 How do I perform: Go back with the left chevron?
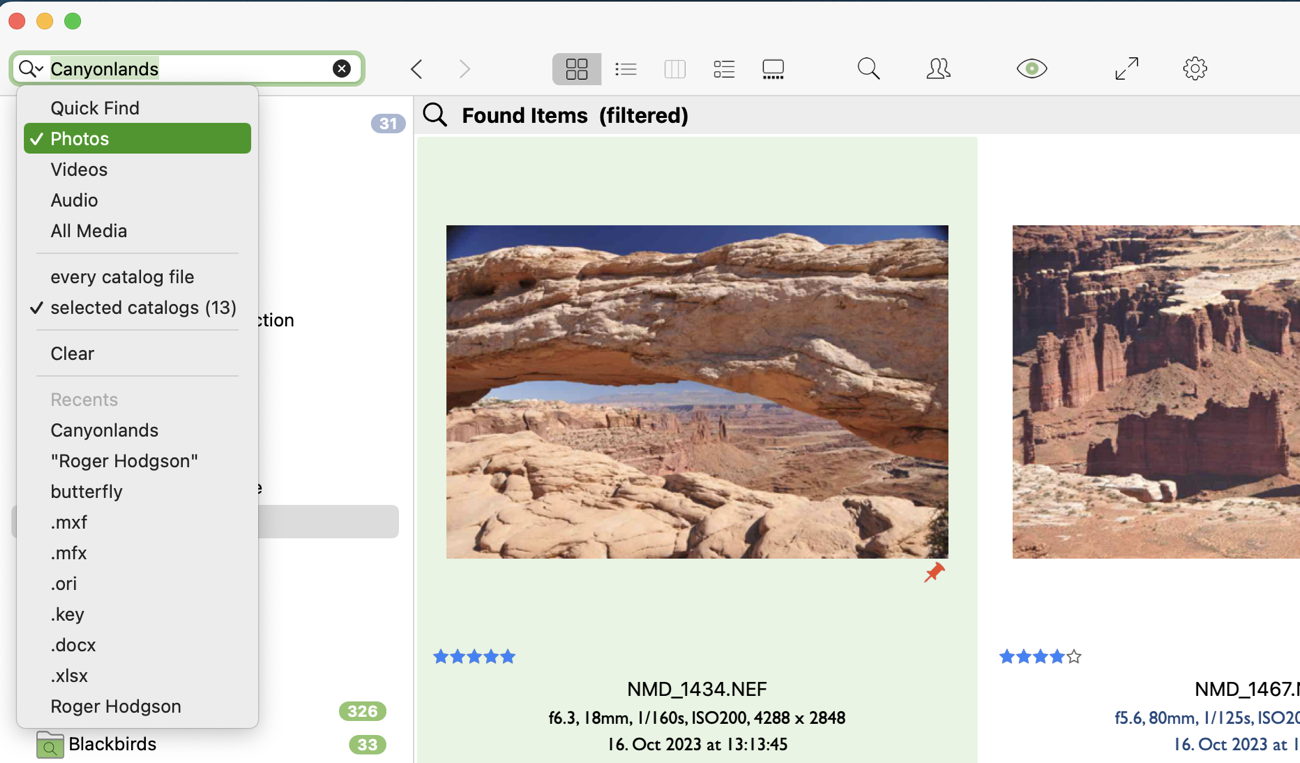tap(417, 69)
